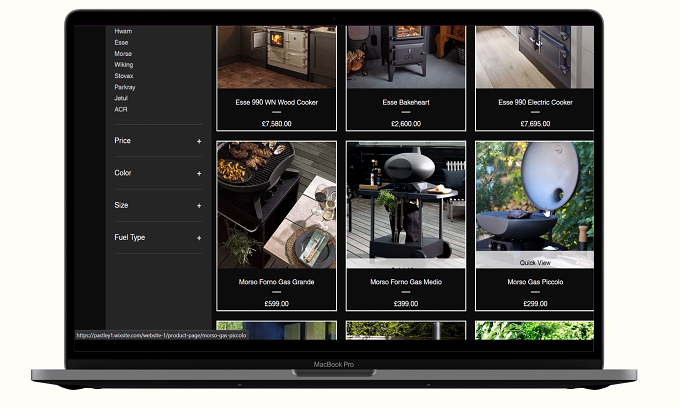Click the Morso Forno Gas Grande title
Image resolution: width=680 pixels, height=408 pixels.
pyautogui.click(x=276, y=282)
